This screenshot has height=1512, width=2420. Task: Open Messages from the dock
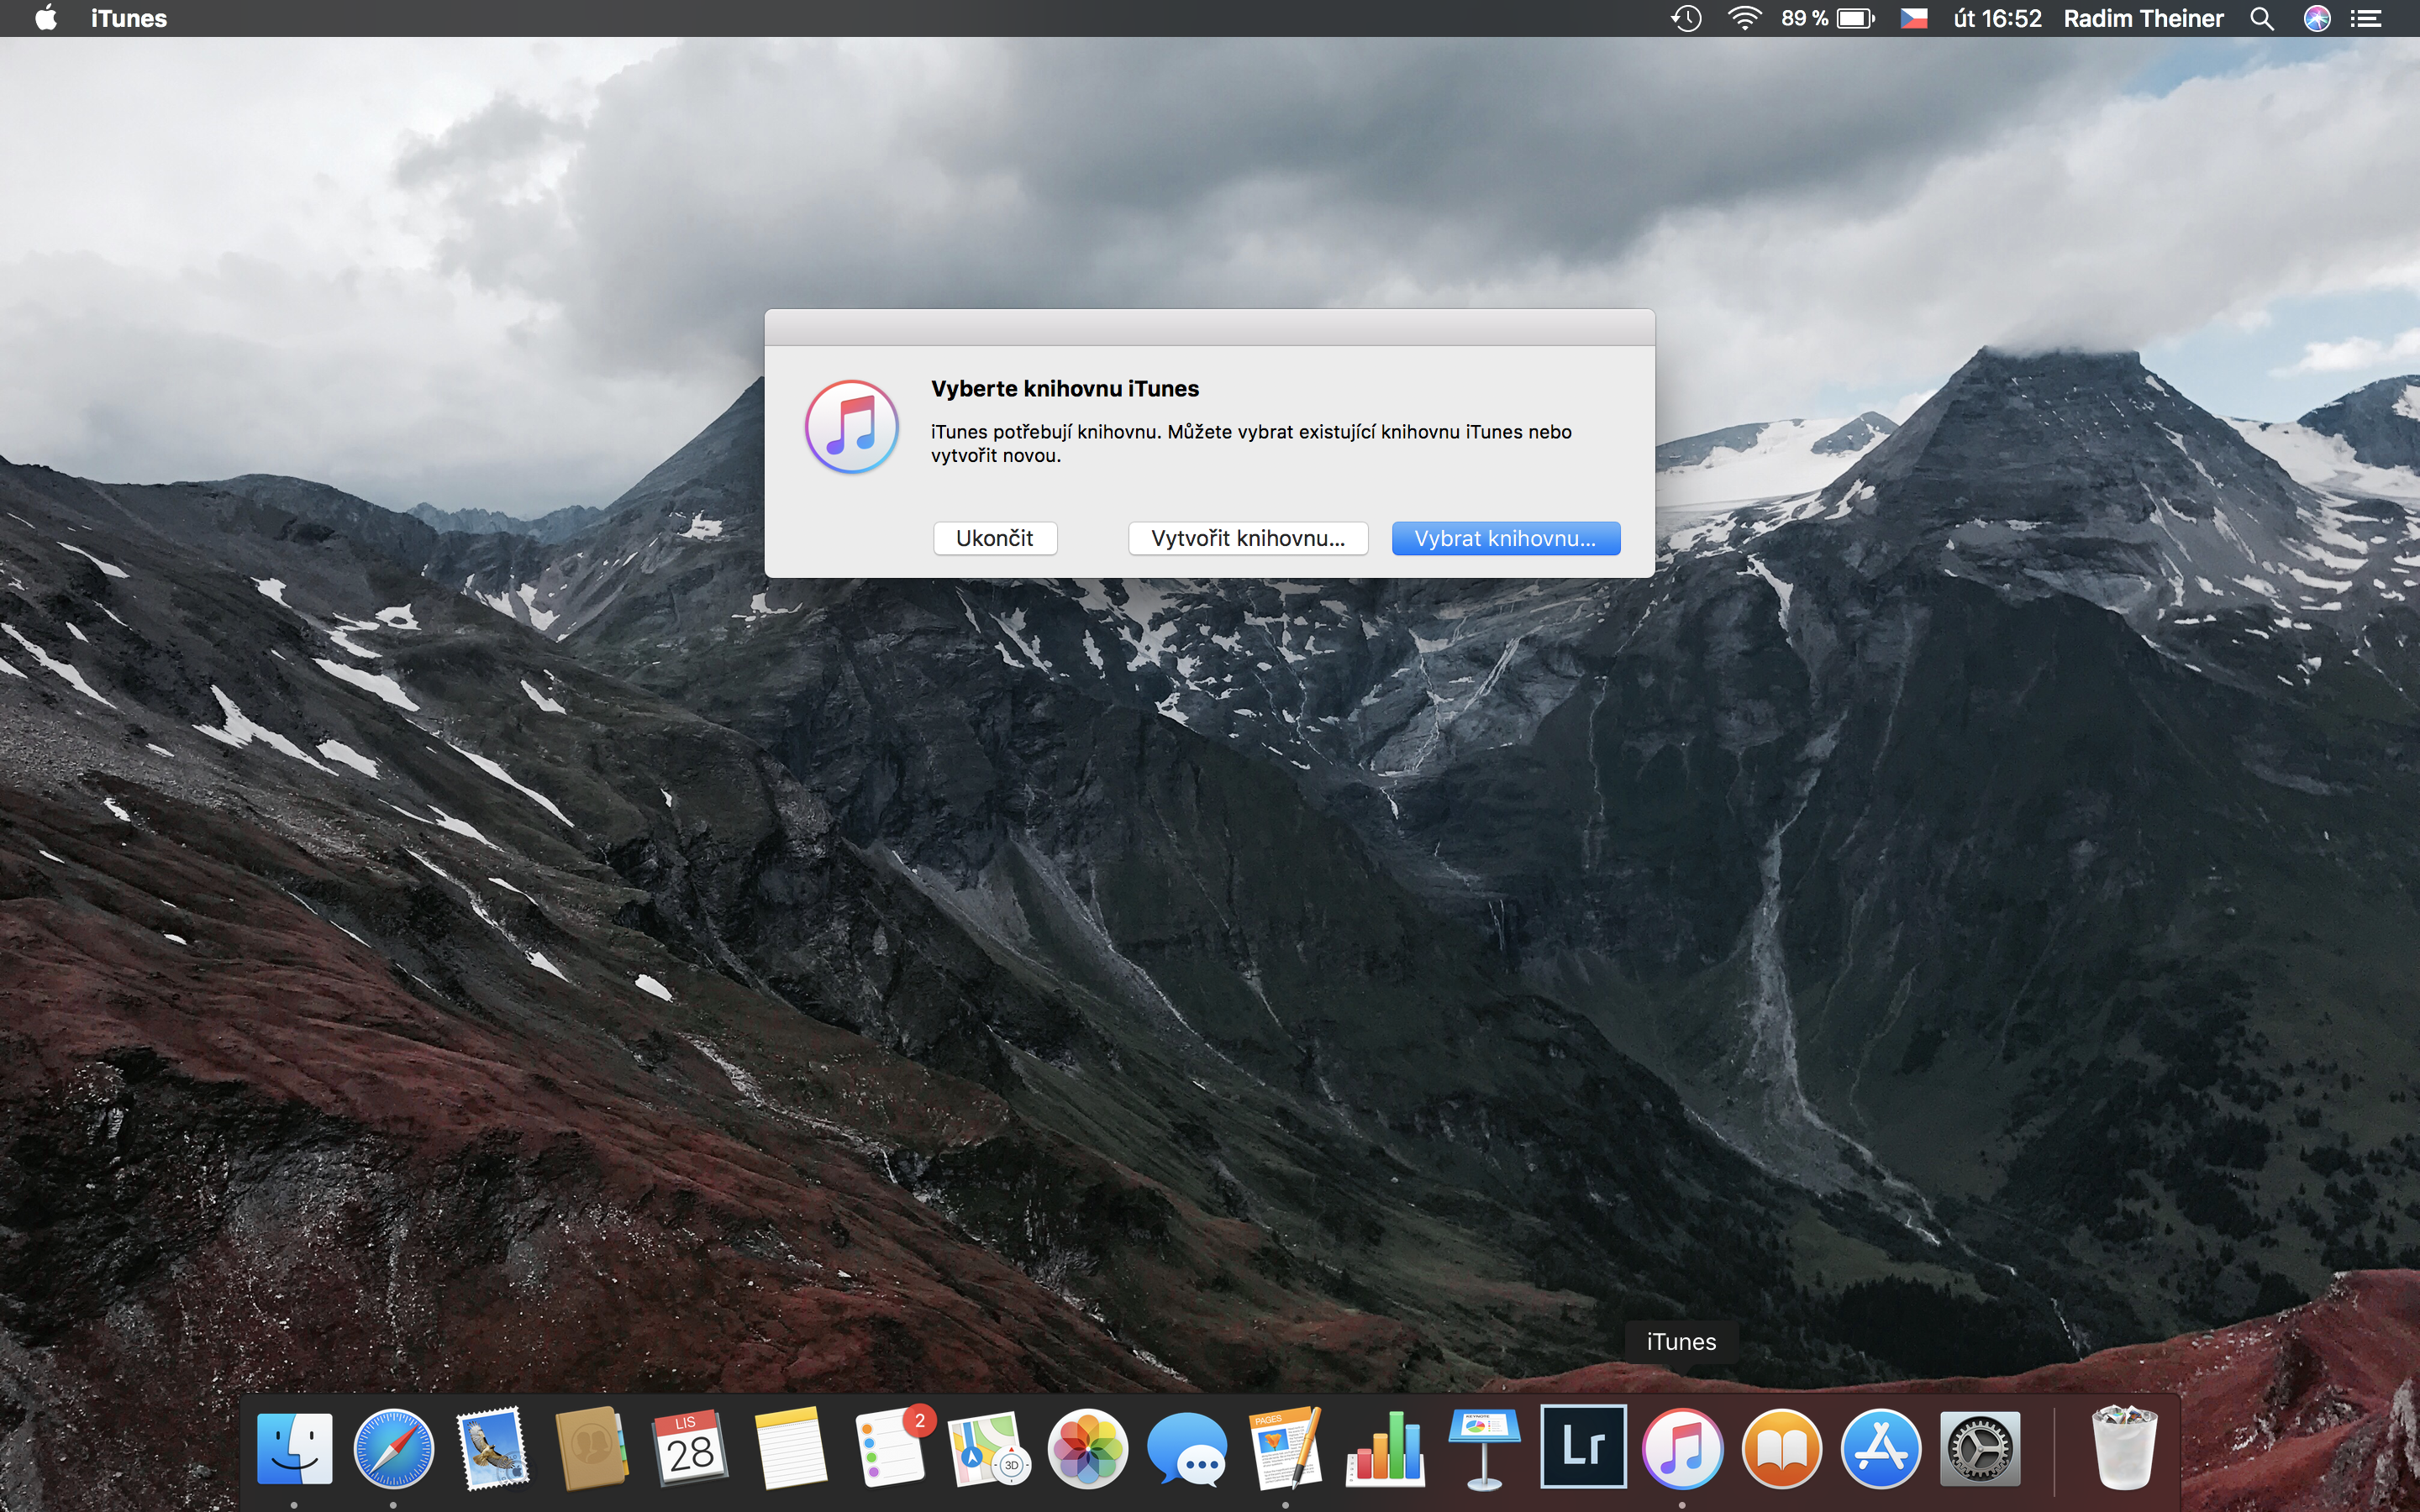coord(1186,1448)
